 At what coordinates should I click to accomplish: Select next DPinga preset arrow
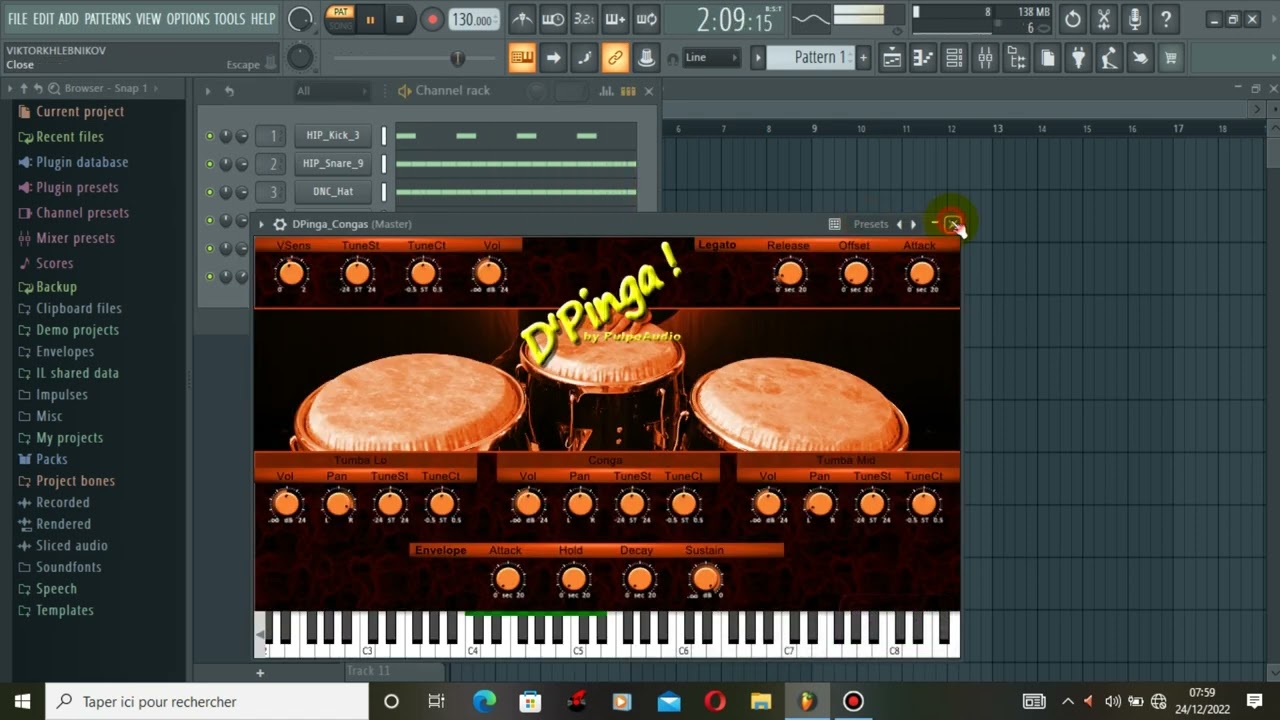click(x=913, y=224)
